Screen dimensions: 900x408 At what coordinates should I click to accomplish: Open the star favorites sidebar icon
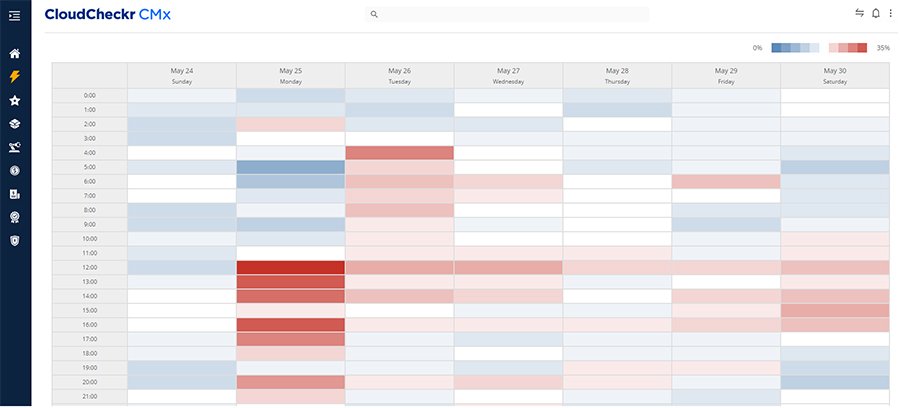point(15,101)
